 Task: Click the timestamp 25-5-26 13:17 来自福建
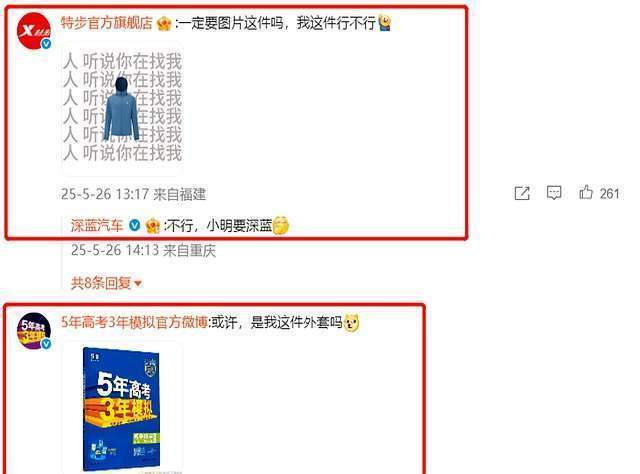(133, 194)
